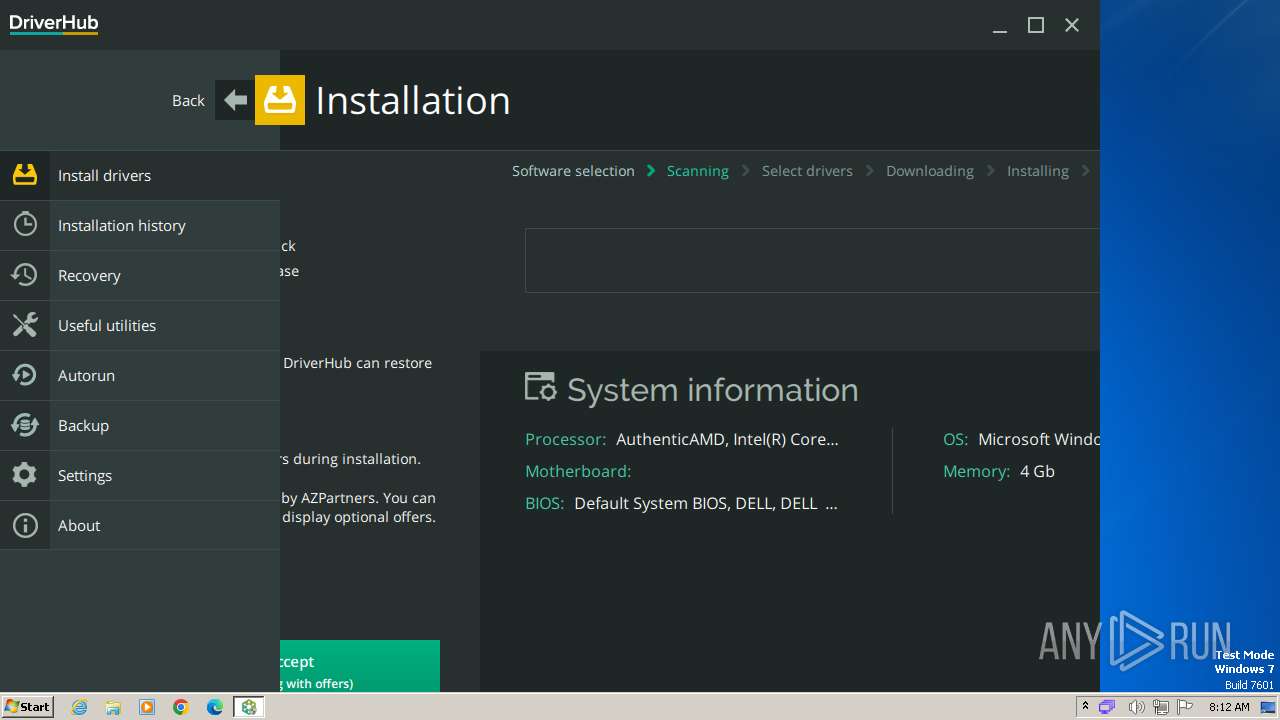The image size is (1280, 720).
Task: Click the DriverHub taskbar button
Action: [x=248, y=707]
